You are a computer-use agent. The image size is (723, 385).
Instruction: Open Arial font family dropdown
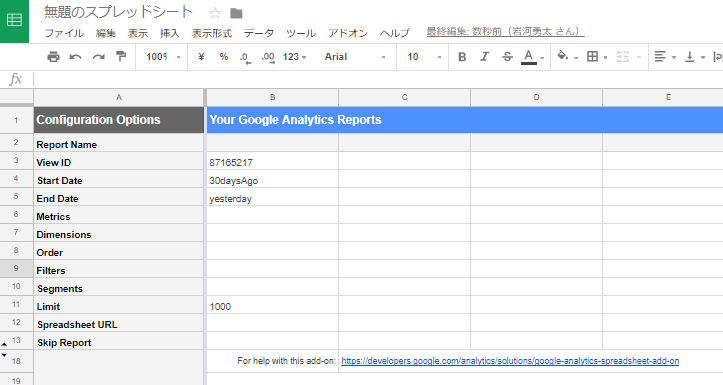(x=355, y=57)
